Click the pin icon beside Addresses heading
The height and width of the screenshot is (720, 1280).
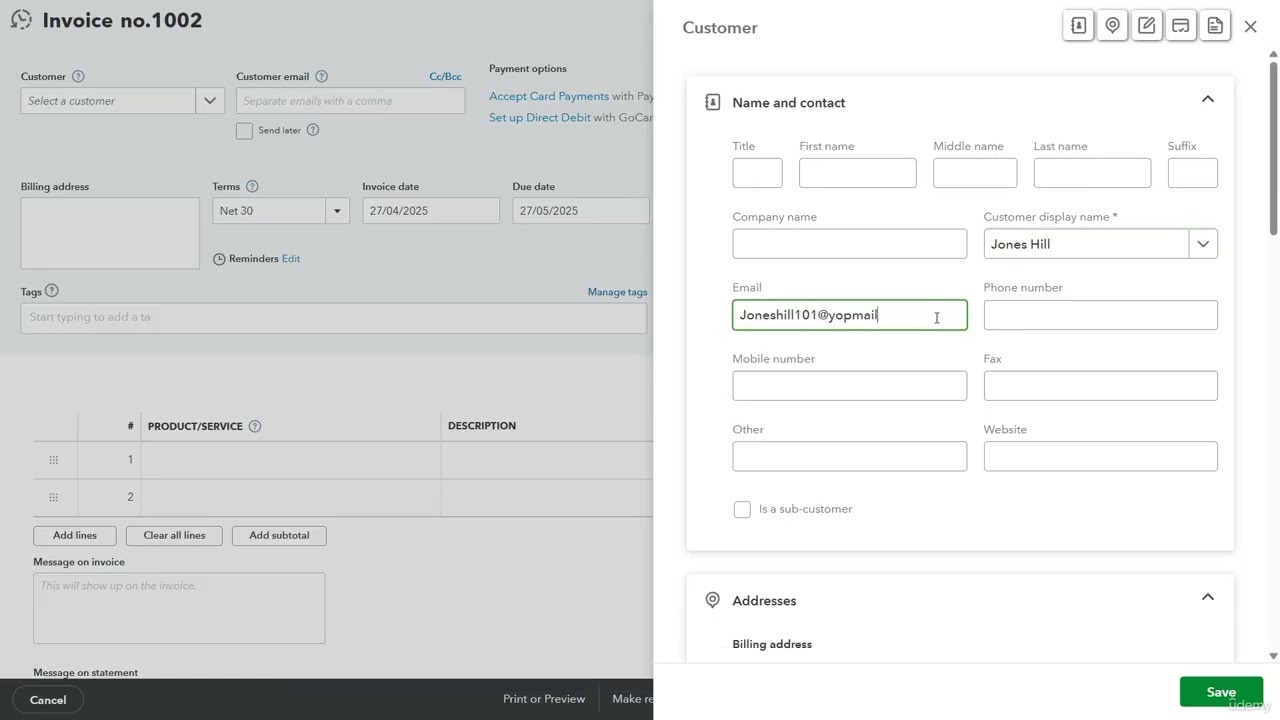(712, 600)
